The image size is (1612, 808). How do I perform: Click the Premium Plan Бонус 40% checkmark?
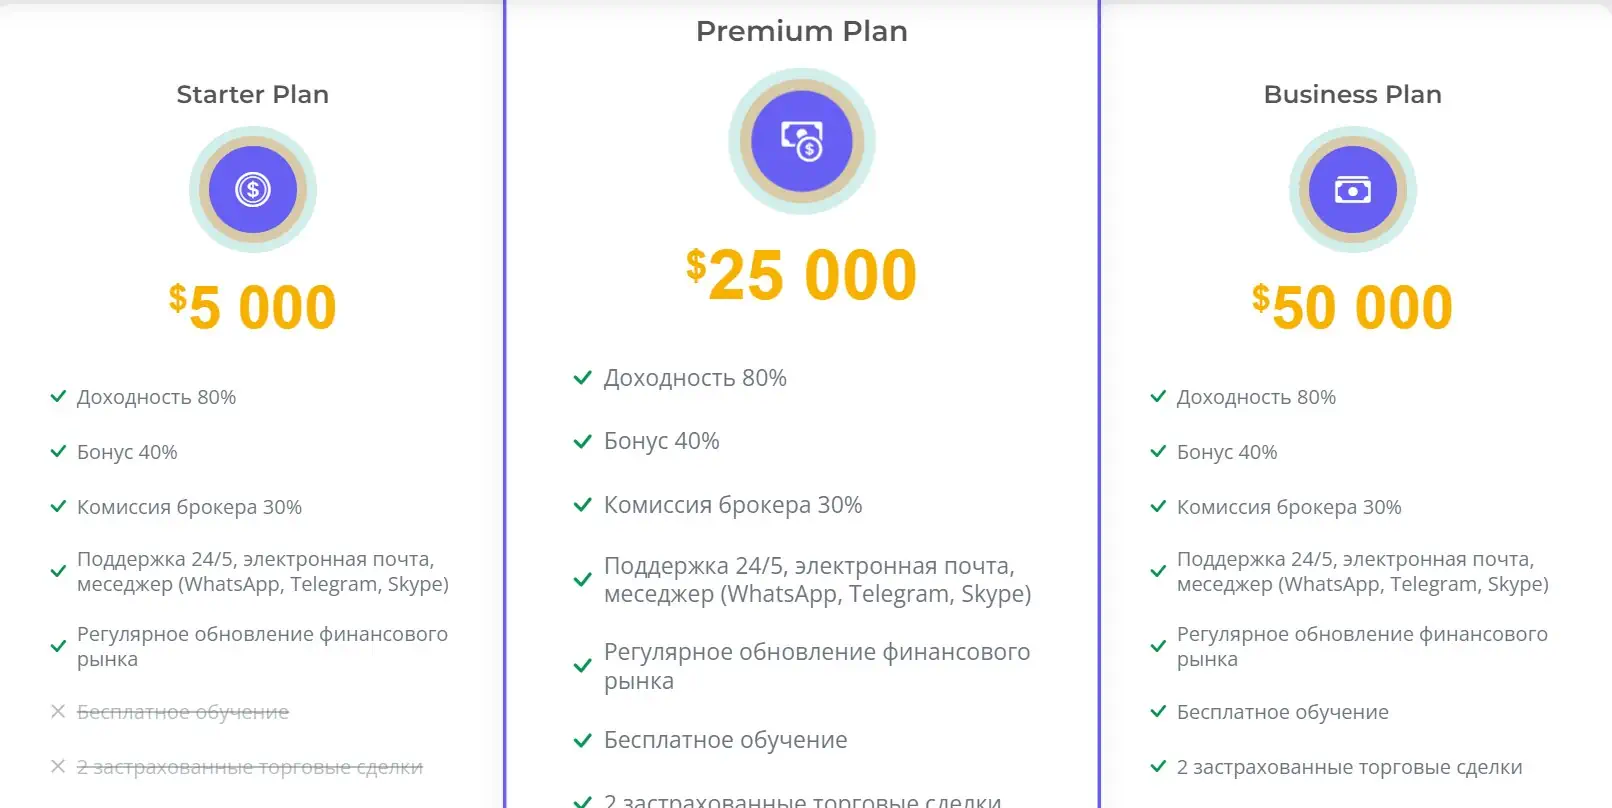tap(582, 441)
